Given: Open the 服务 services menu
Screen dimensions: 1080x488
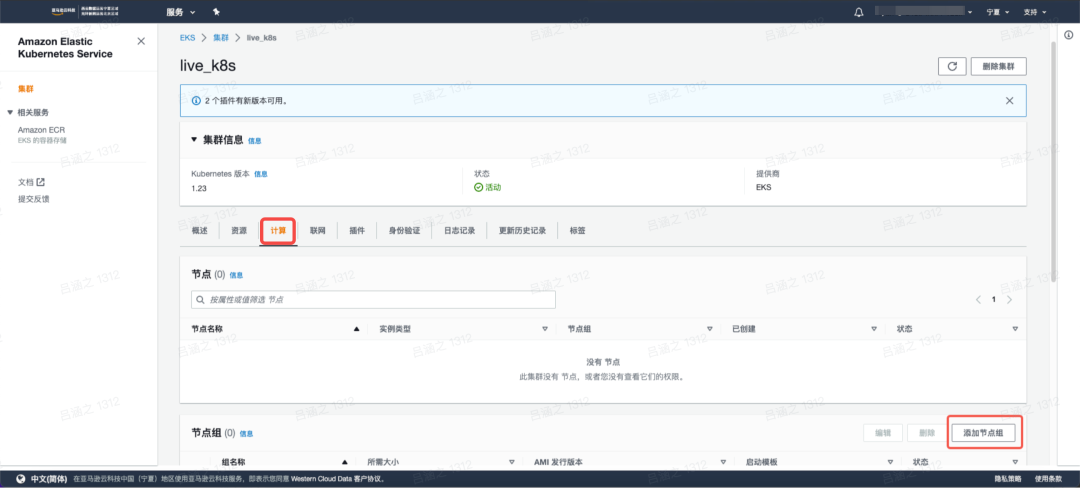Looking at the screenshot, I should [180, 12].
